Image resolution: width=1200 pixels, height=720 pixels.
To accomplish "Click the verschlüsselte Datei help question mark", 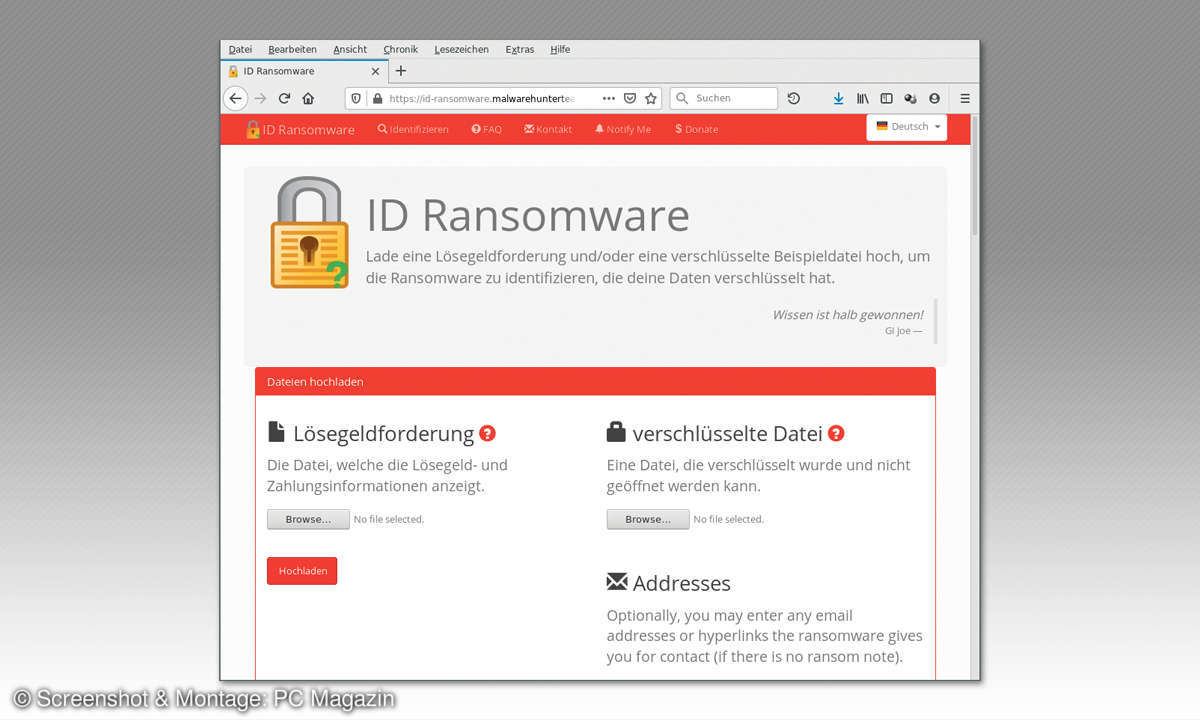I will (836, 433).
